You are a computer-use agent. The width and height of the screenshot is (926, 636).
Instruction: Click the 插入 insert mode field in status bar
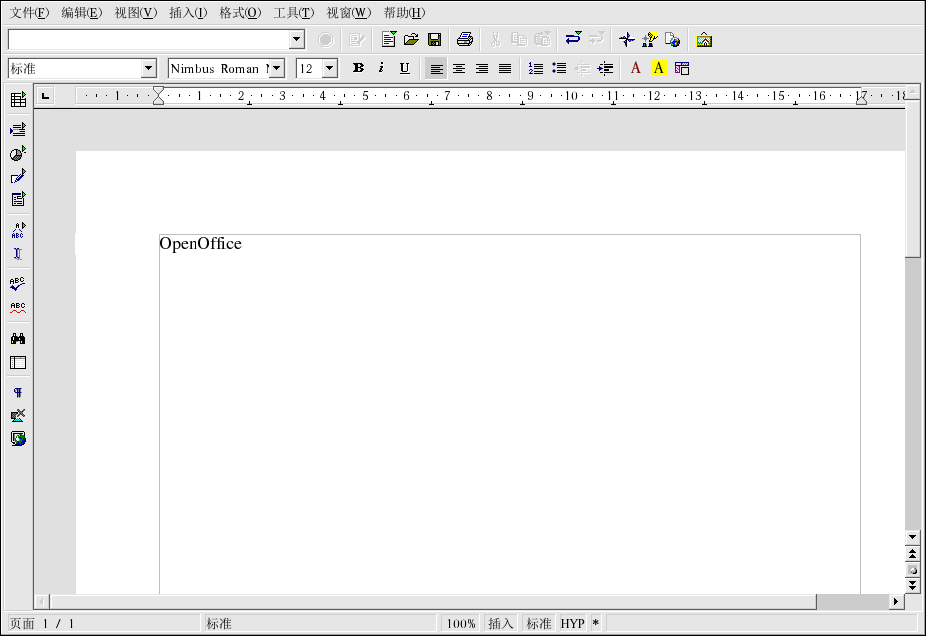(500, 624)
